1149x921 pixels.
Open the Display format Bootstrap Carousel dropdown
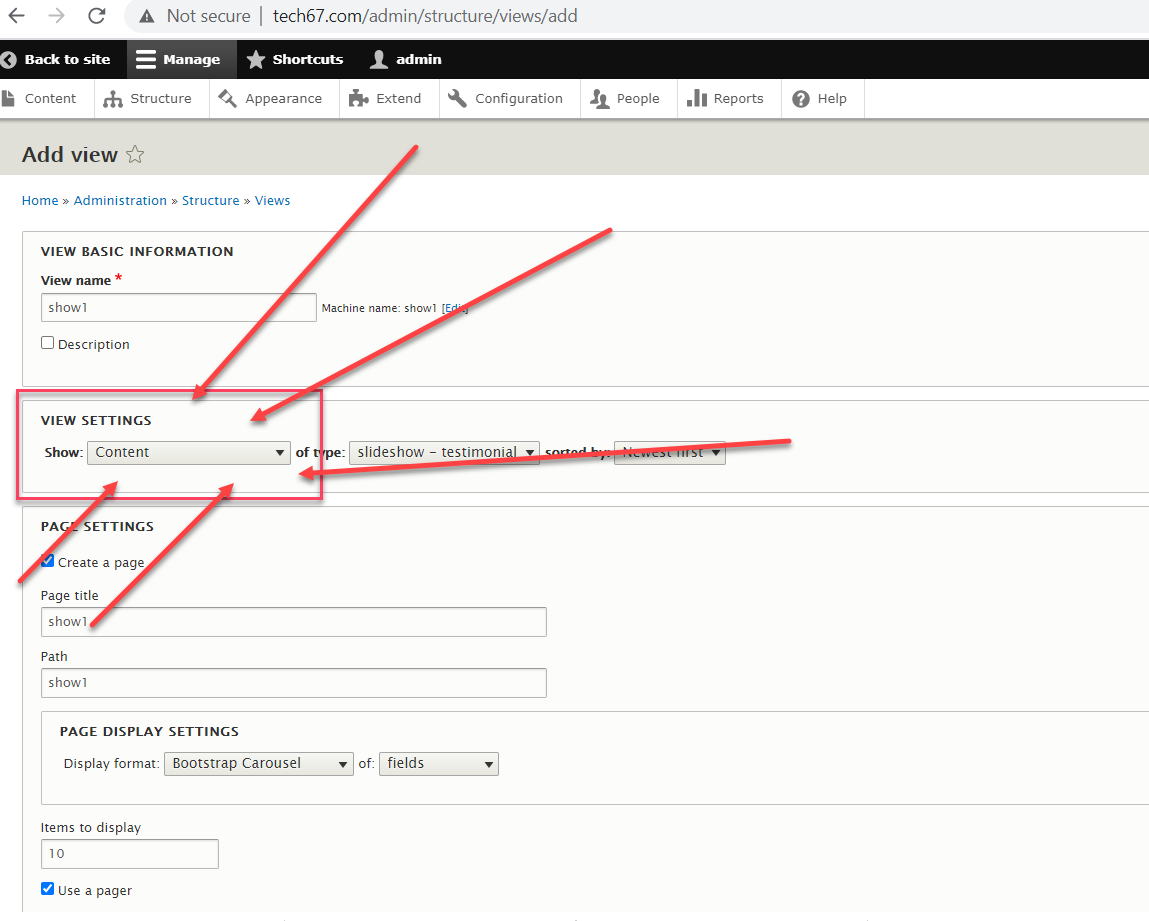259,763
